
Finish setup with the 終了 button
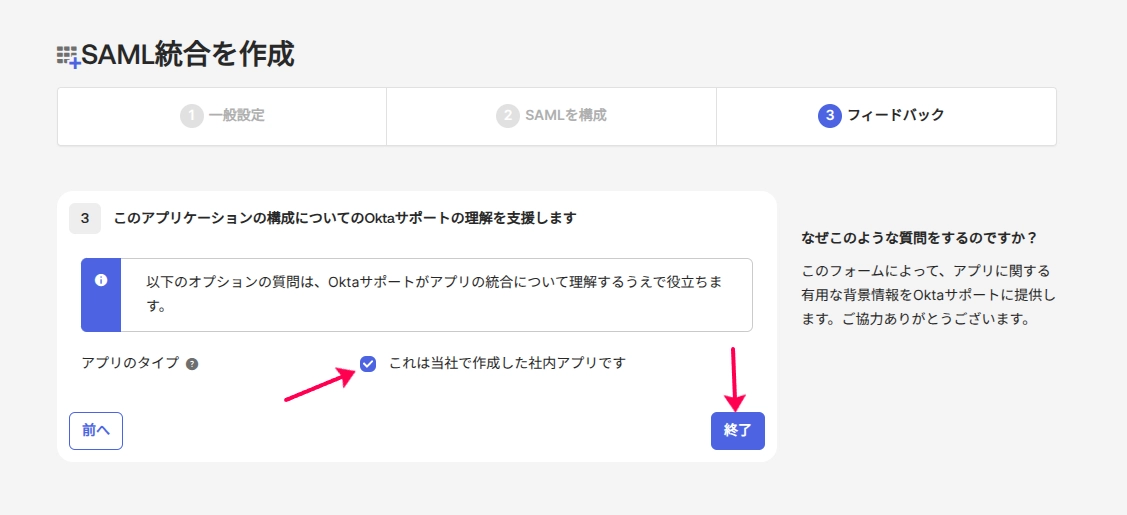point(737,431)
